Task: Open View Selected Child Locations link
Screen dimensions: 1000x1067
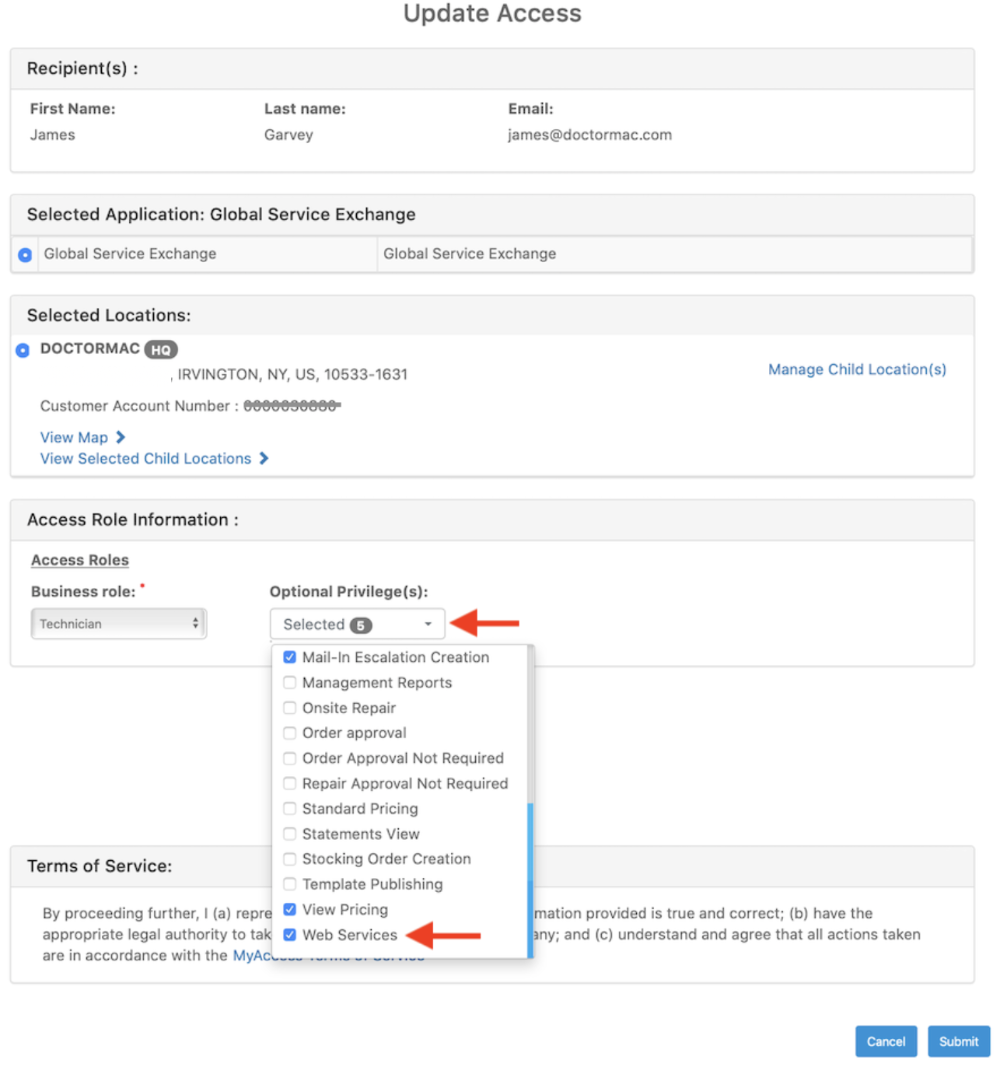Action: [146, 459]
